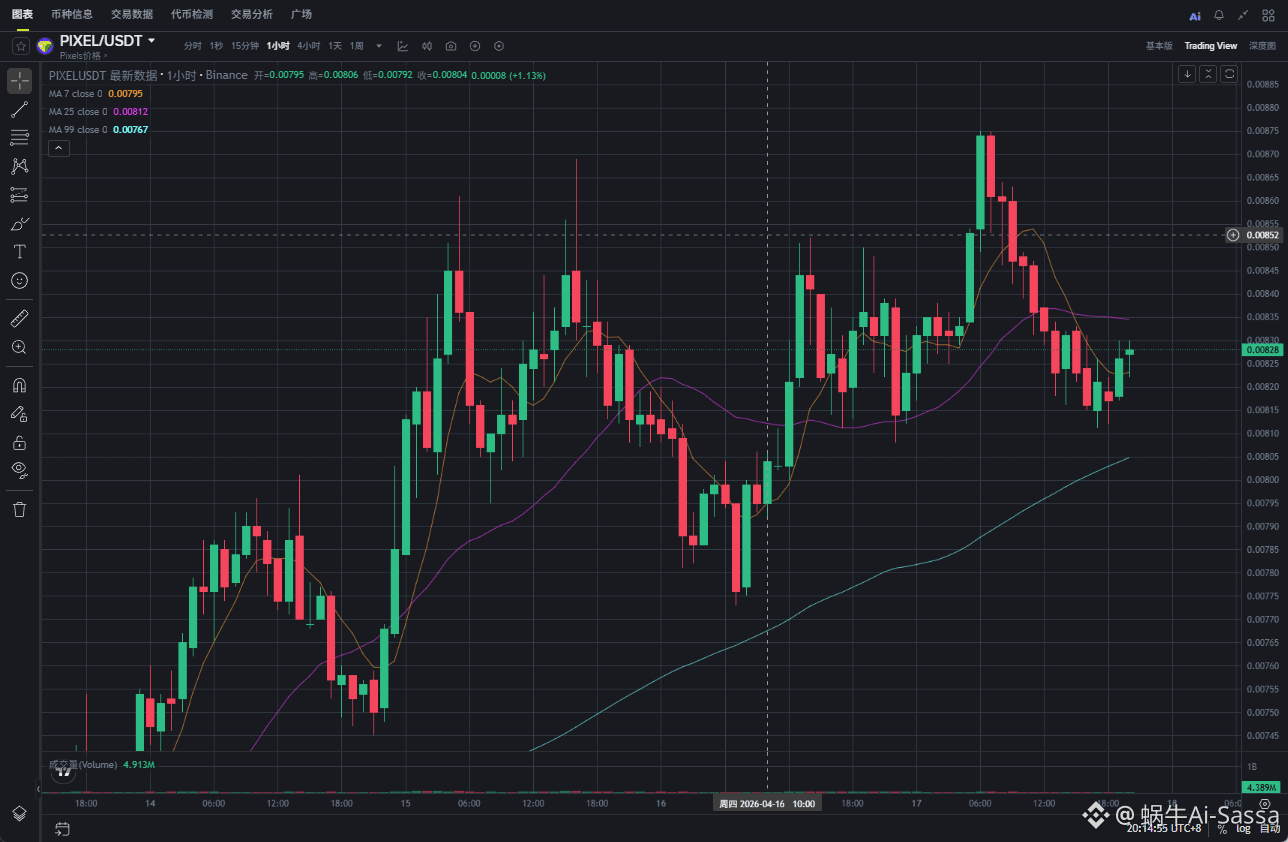
Task: Open the Pixels价格 link
Action: tap(84, 56)
